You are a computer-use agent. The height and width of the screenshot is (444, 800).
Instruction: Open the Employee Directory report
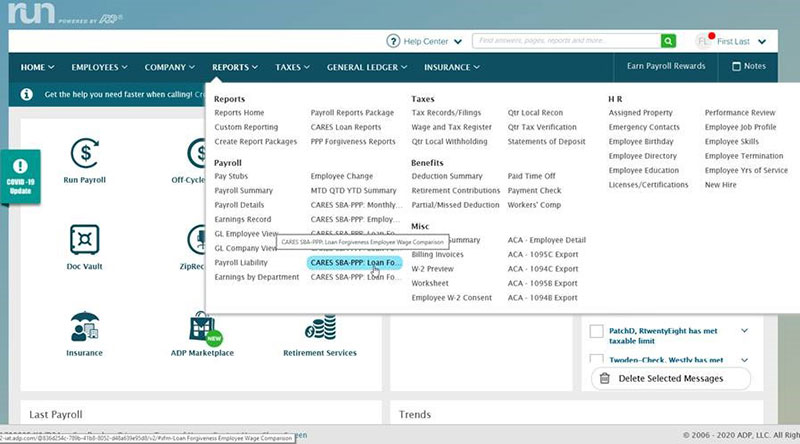642,156
